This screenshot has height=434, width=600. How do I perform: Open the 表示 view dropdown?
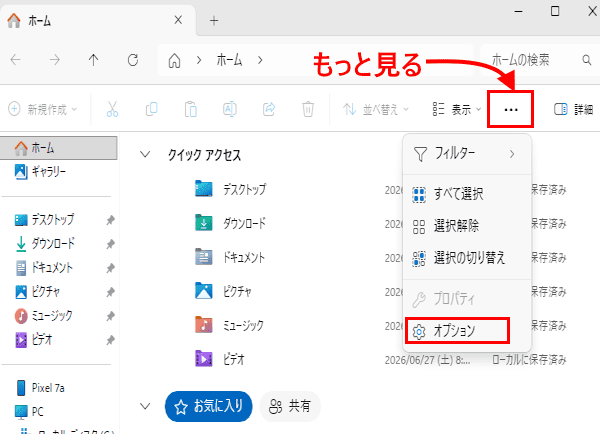pos(457,109)
